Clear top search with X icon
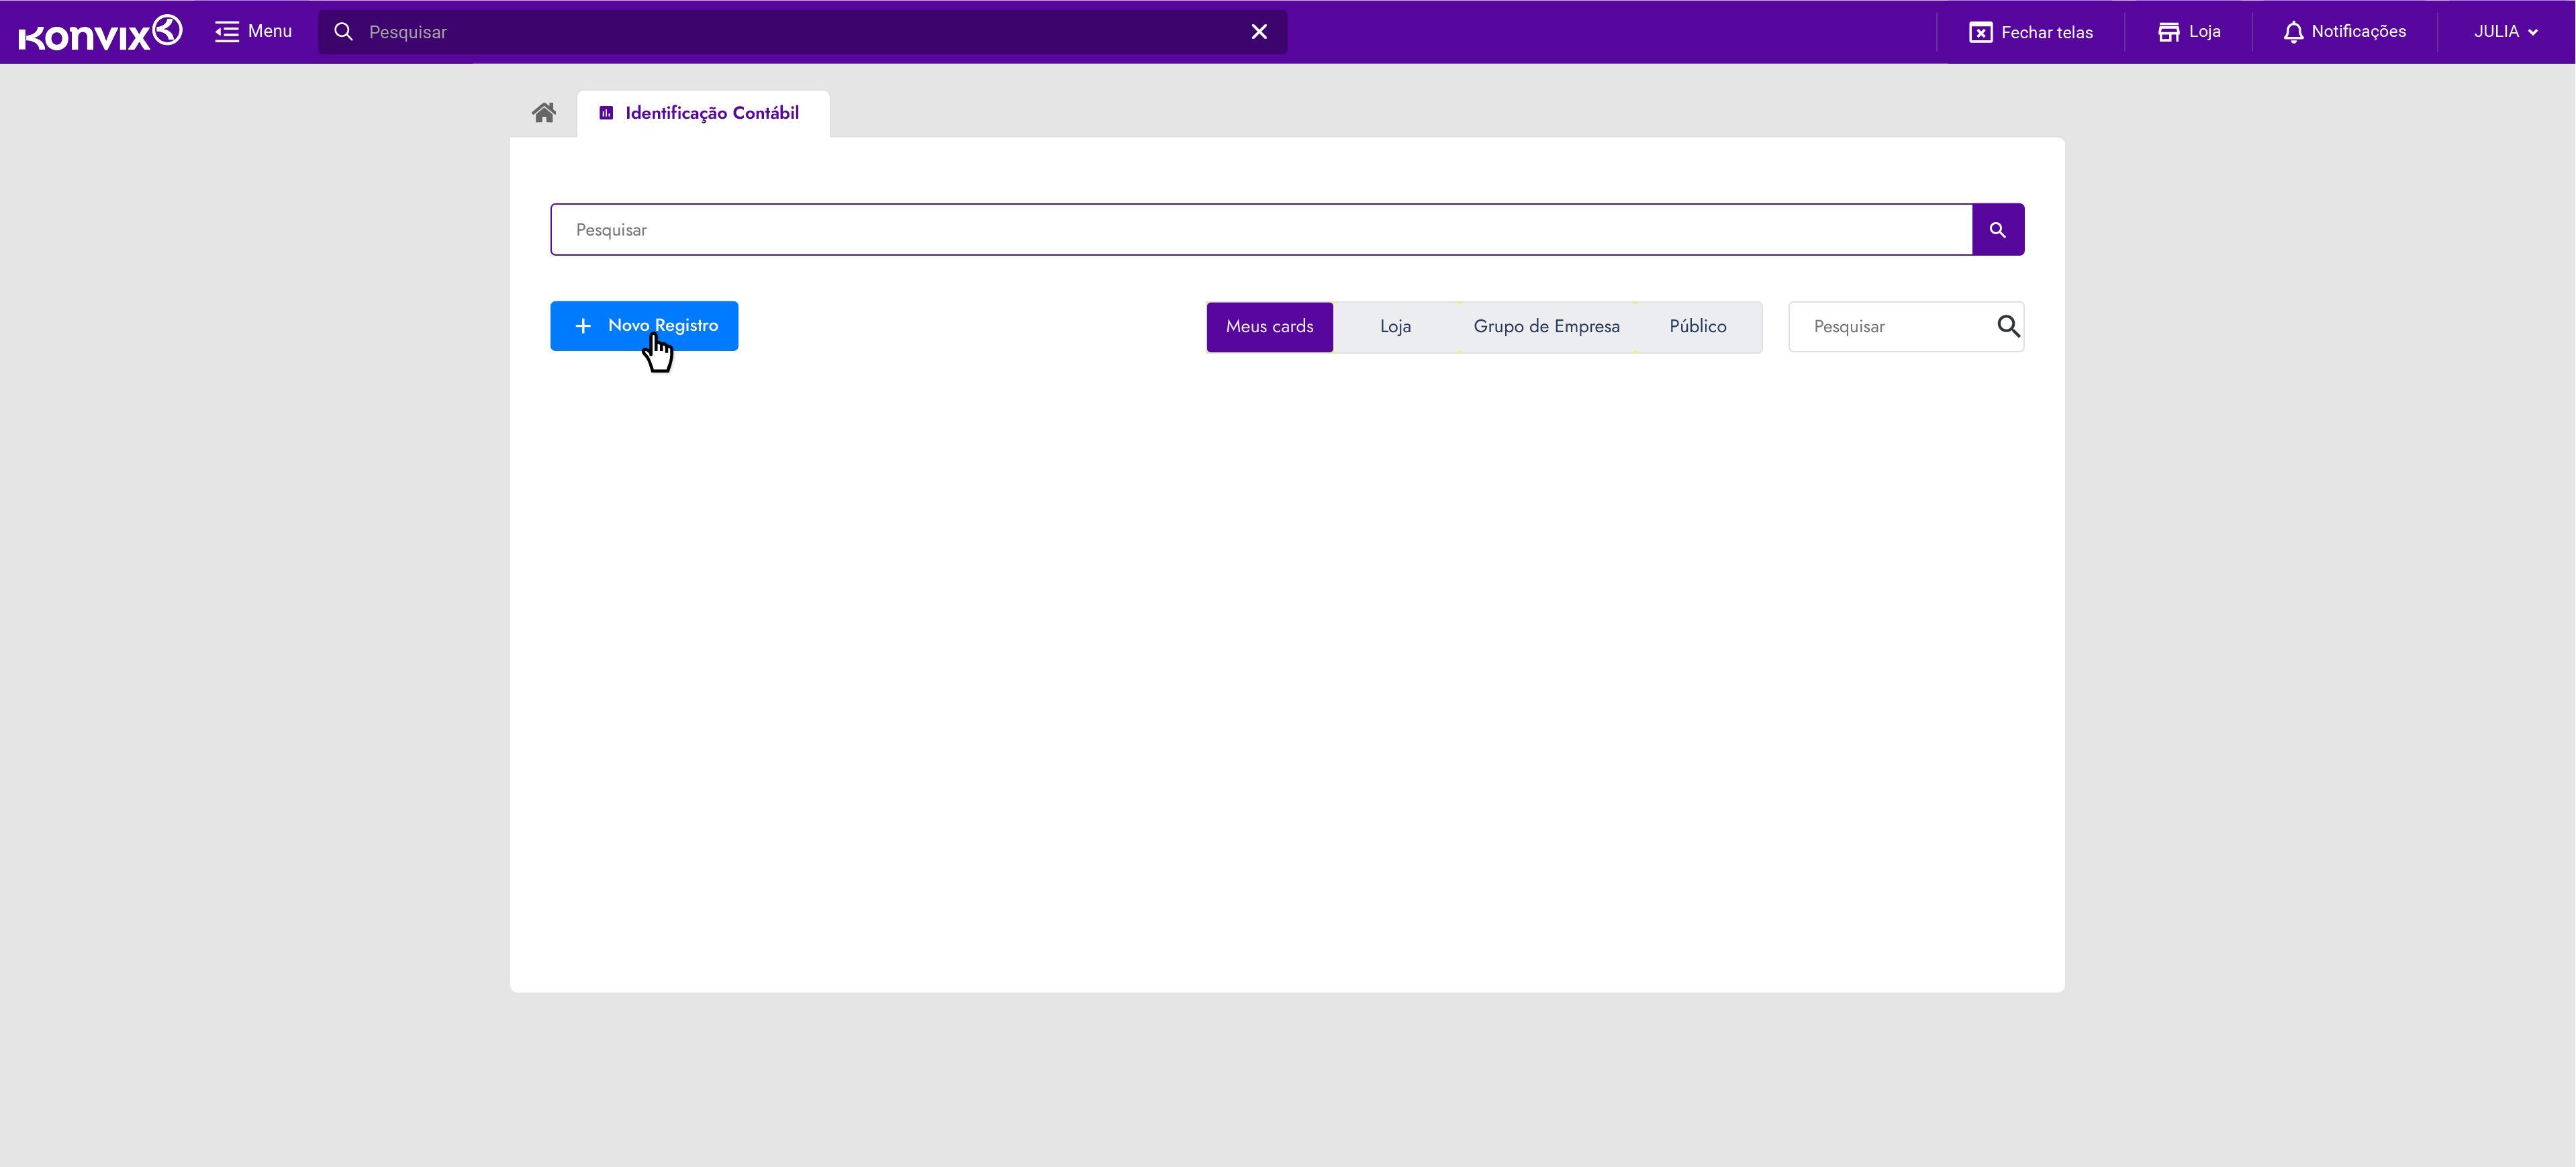The image size is (2576, 1167). [1259, 32]
